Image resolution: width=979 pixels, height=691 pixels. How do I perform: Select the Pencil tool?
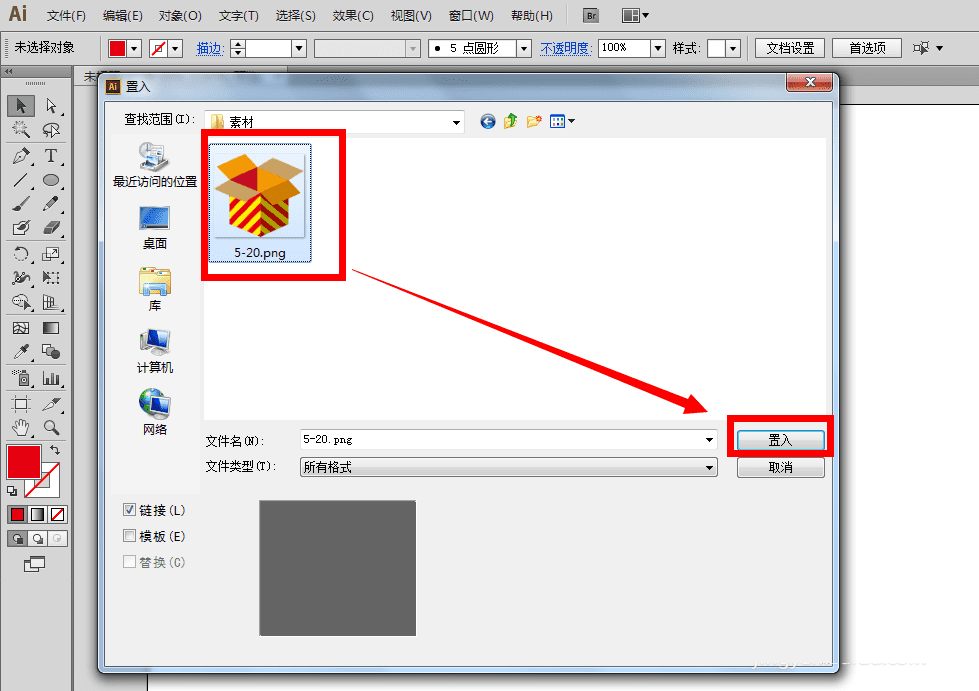pos(51,203)
